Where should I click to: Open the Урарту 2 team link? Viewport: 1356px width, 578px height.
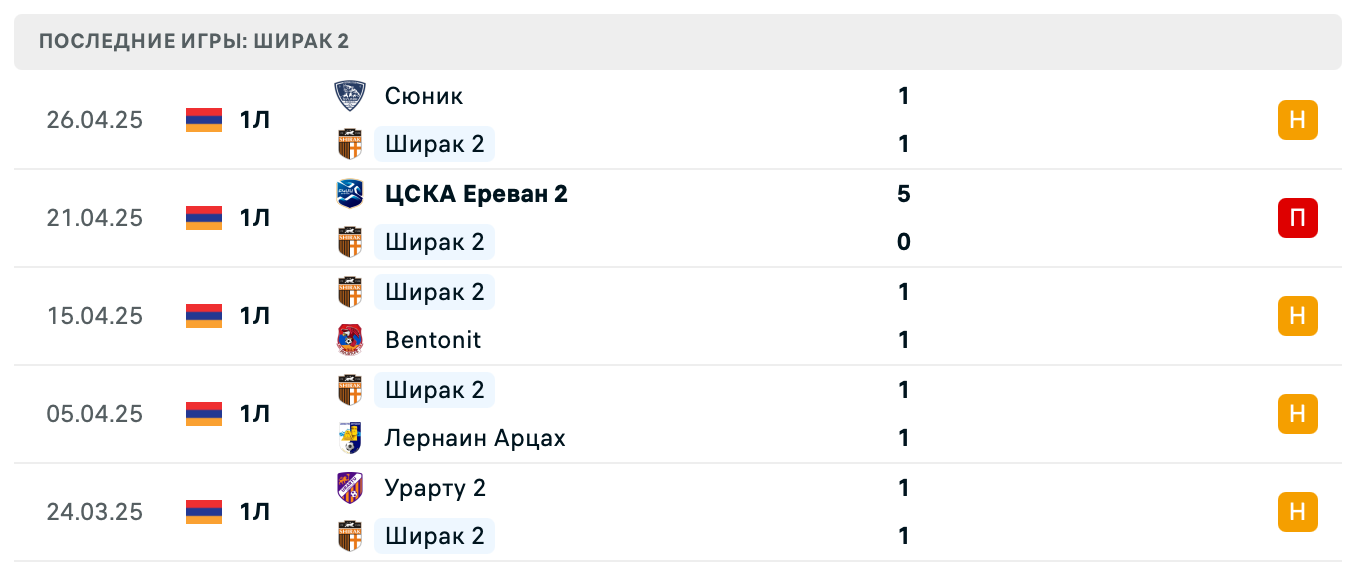[x=435, y=488]
